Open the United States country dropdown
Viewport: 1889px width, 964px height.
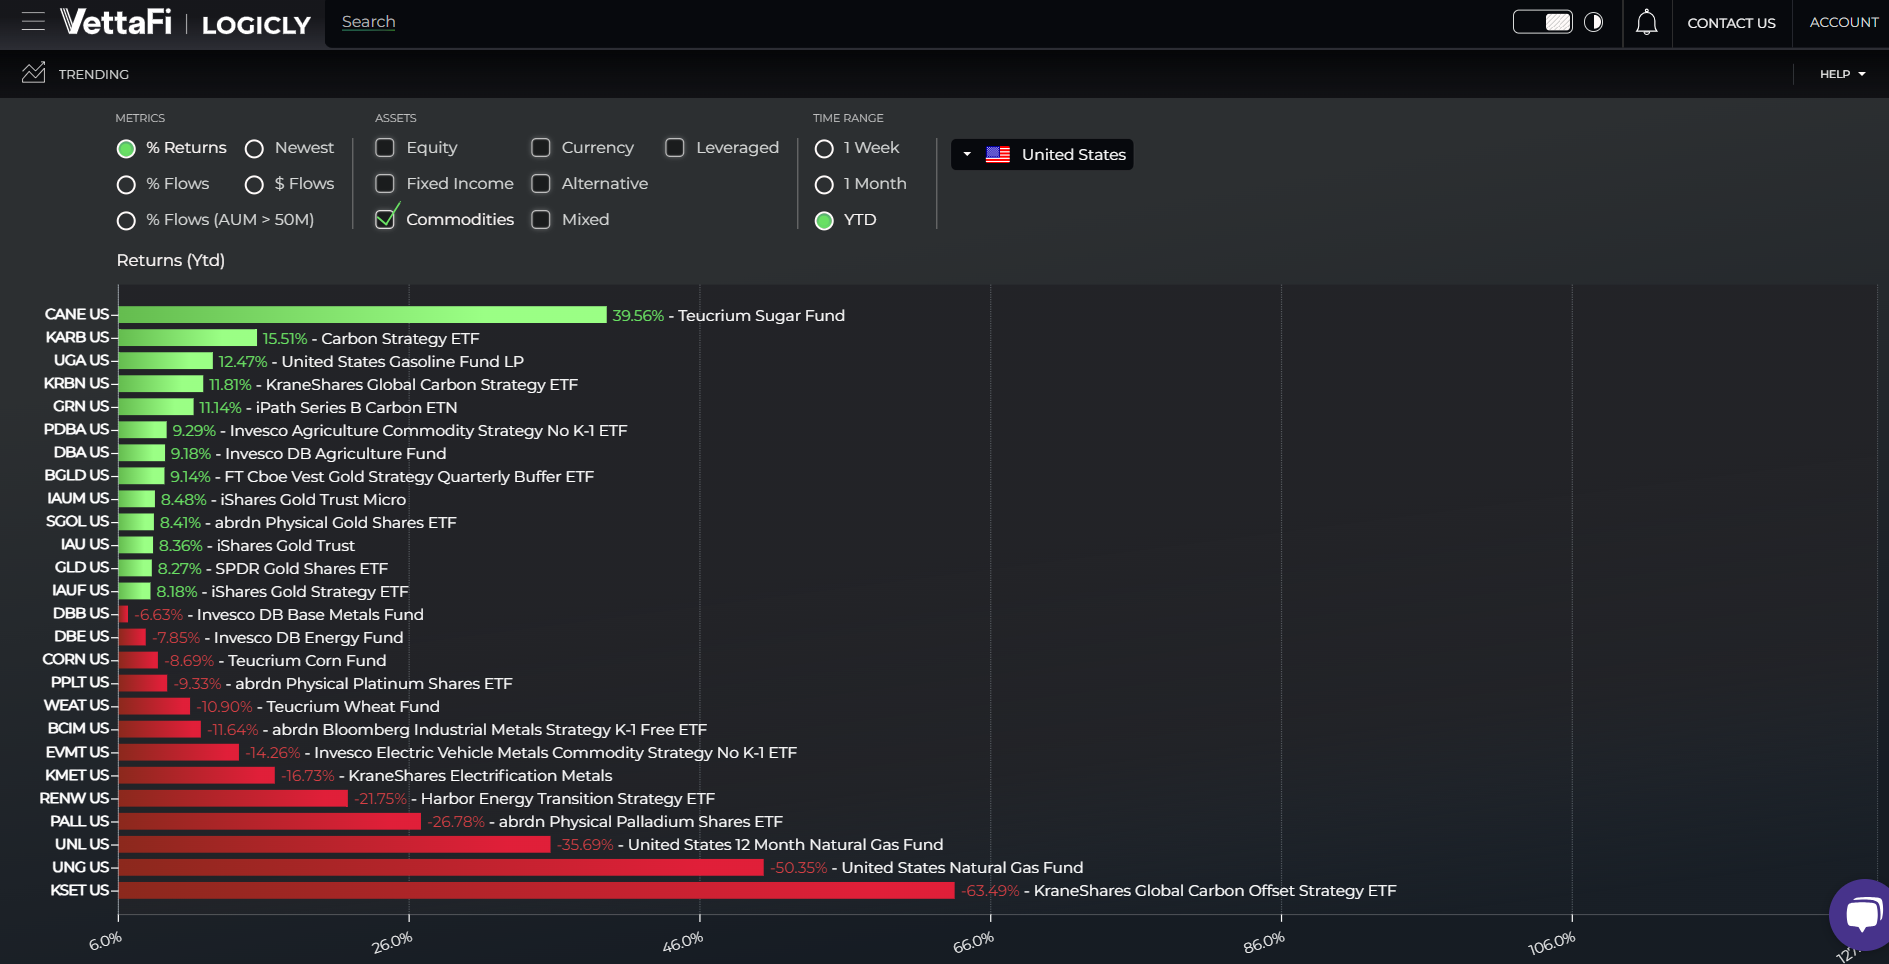click(1042, 155)
